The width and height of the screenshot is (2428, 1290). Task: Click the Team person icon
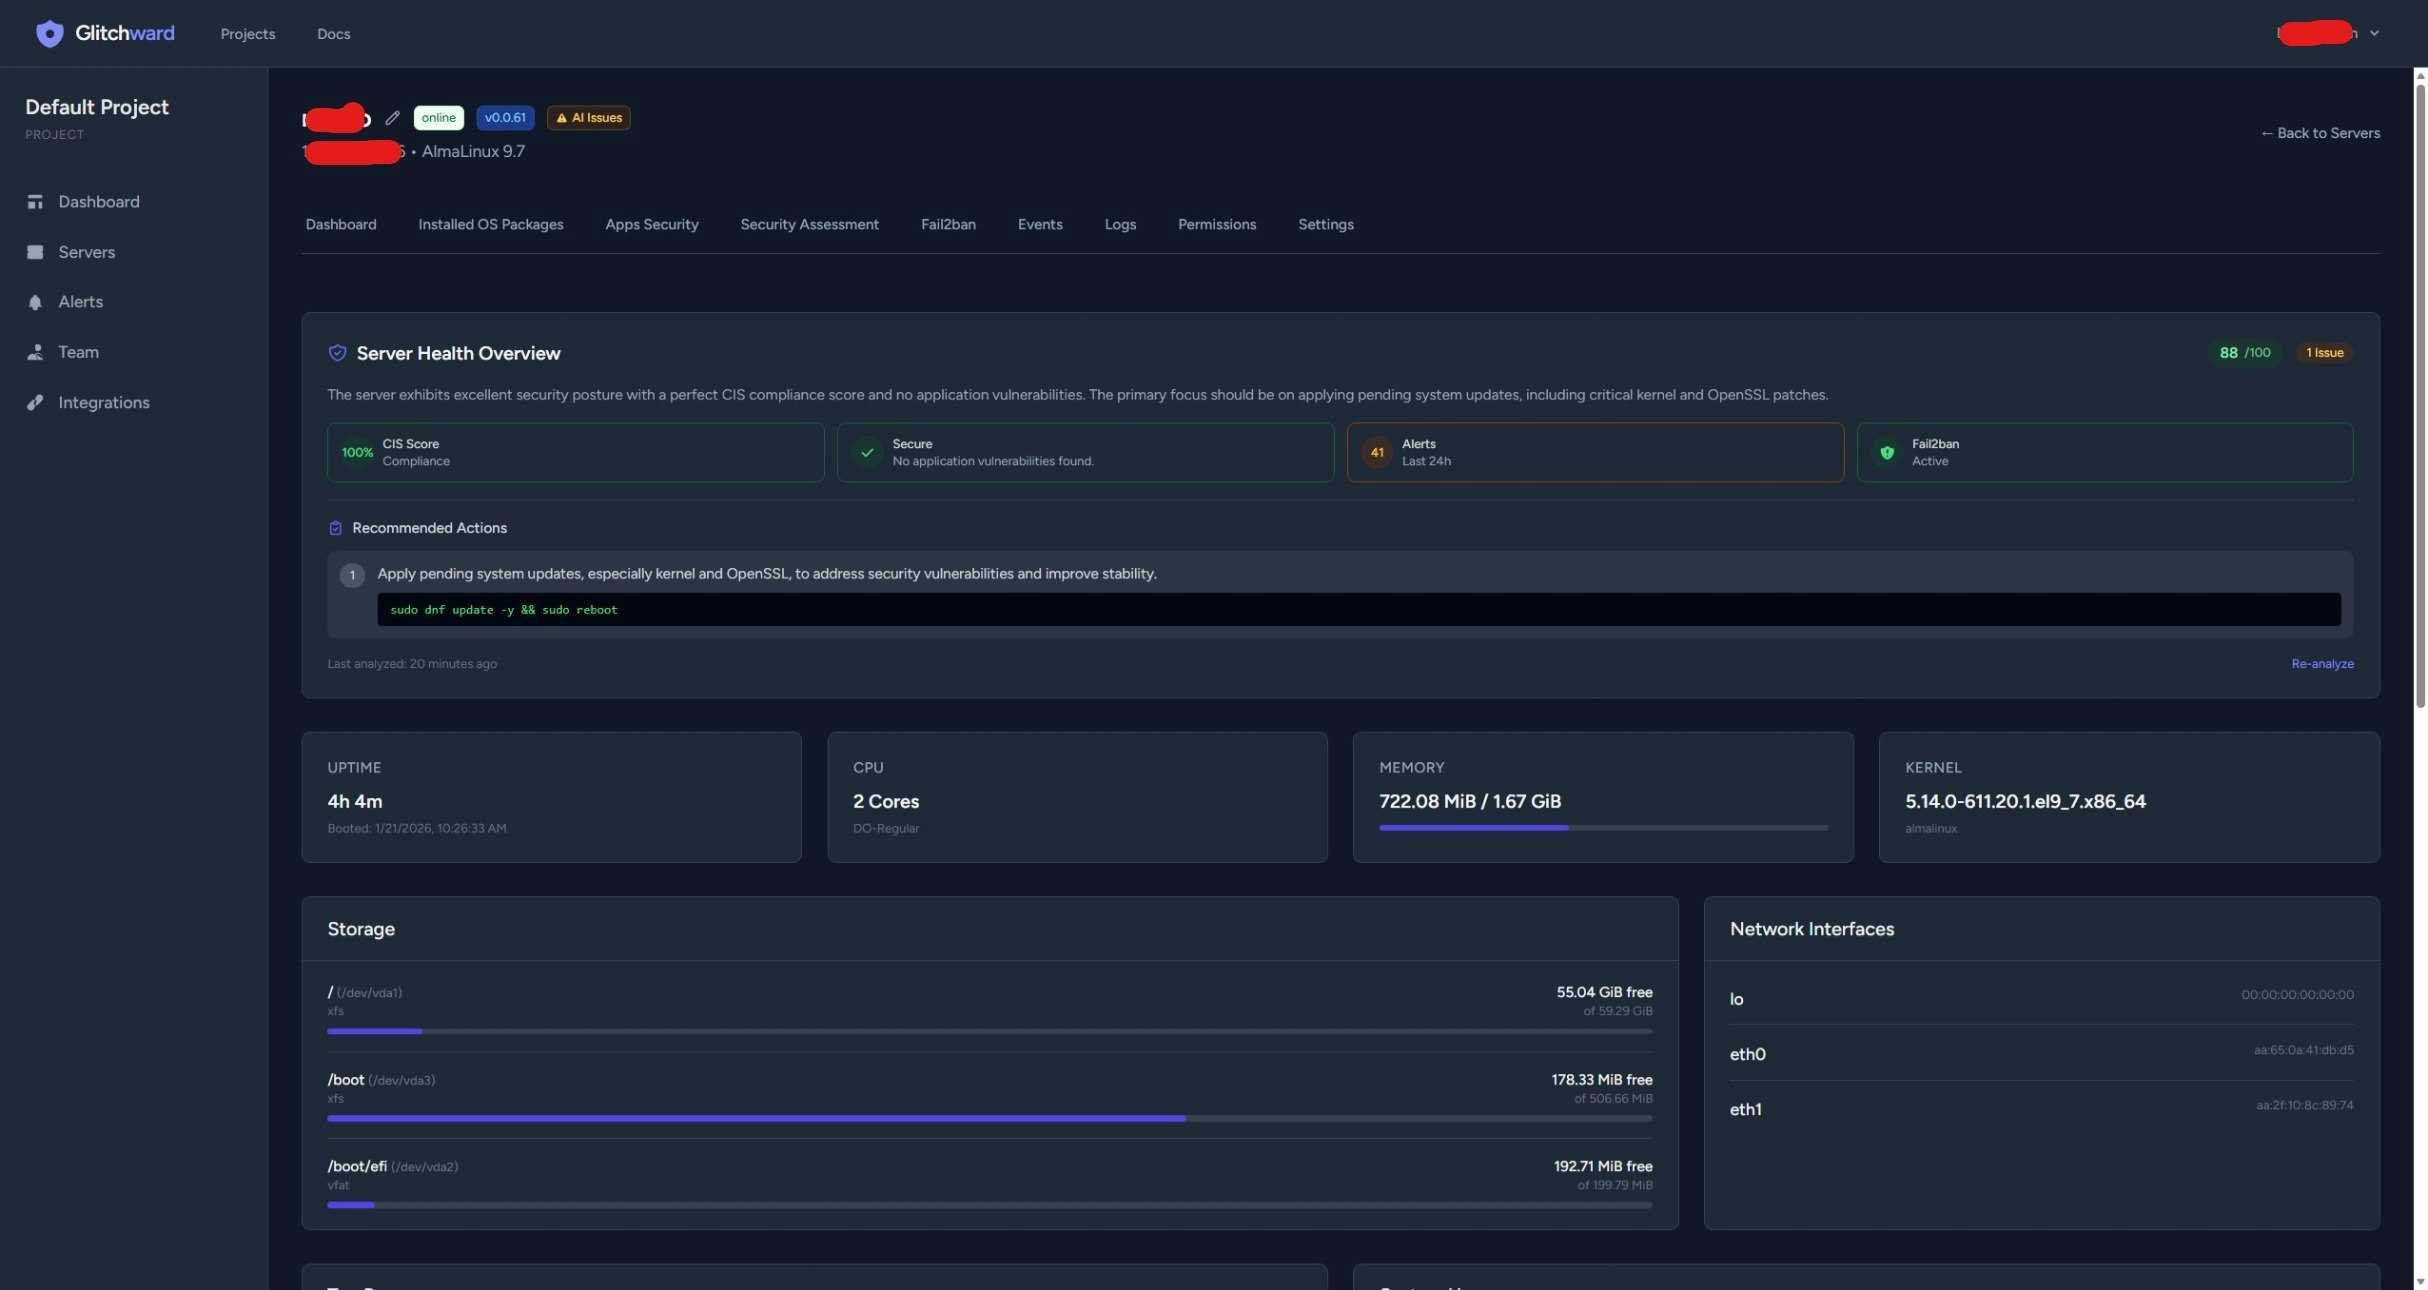pos(36,351)
